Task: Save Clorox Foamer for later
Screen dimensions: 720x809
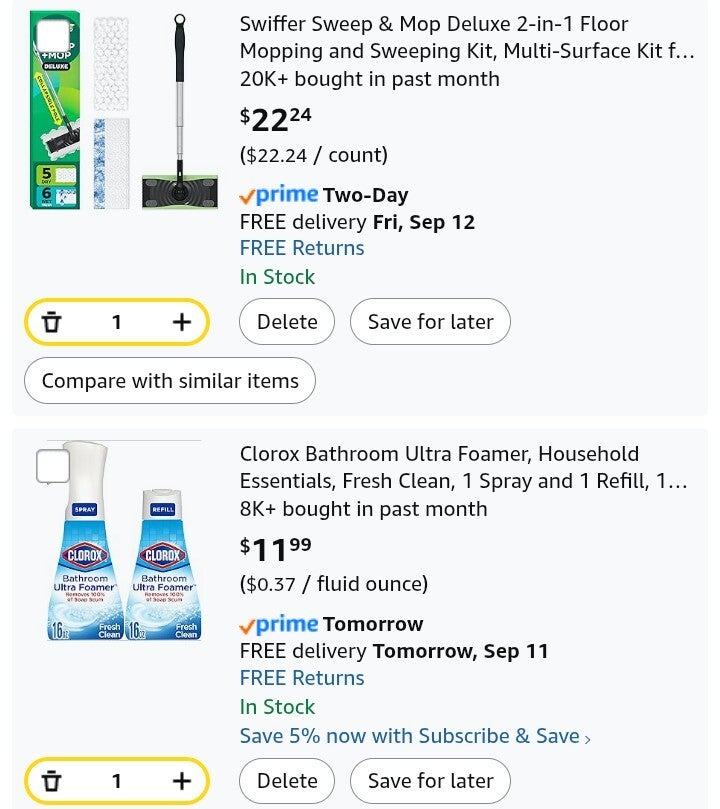Action: [x=430, y=781]
